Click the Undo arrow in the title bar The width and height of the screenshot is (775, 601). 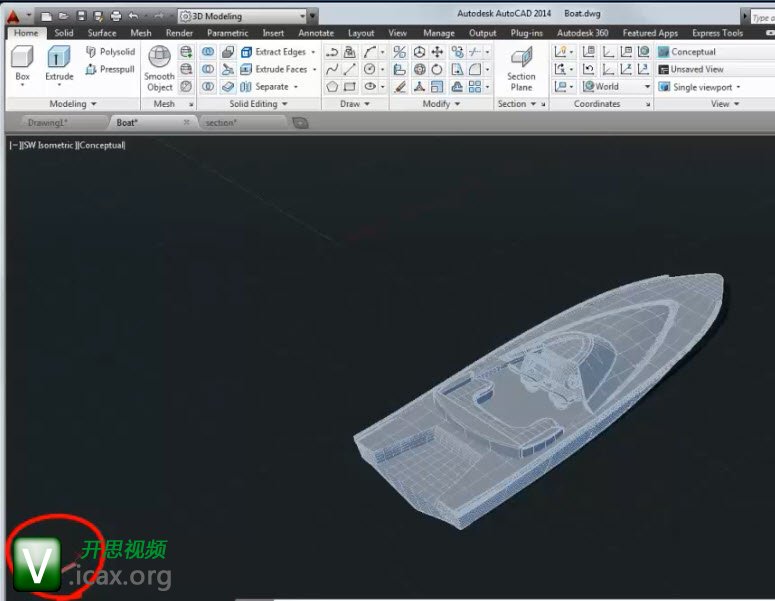(x=133, y=16)
